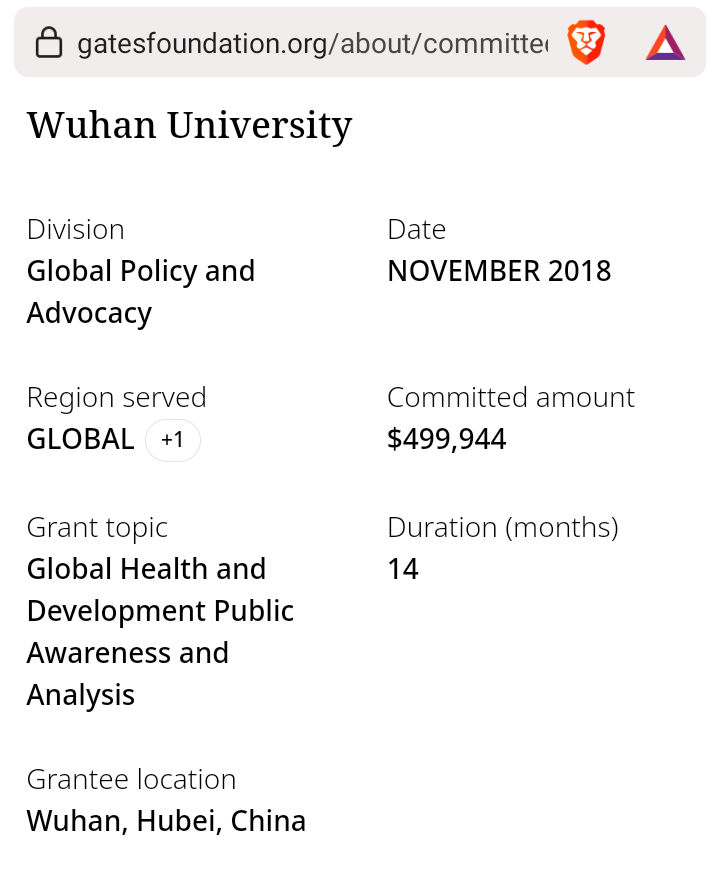Image resolution: width=720 pixels, height=890 pixels.
Task: Click the Global Policy and Advocacy value
Action: [x=141, y=292]
